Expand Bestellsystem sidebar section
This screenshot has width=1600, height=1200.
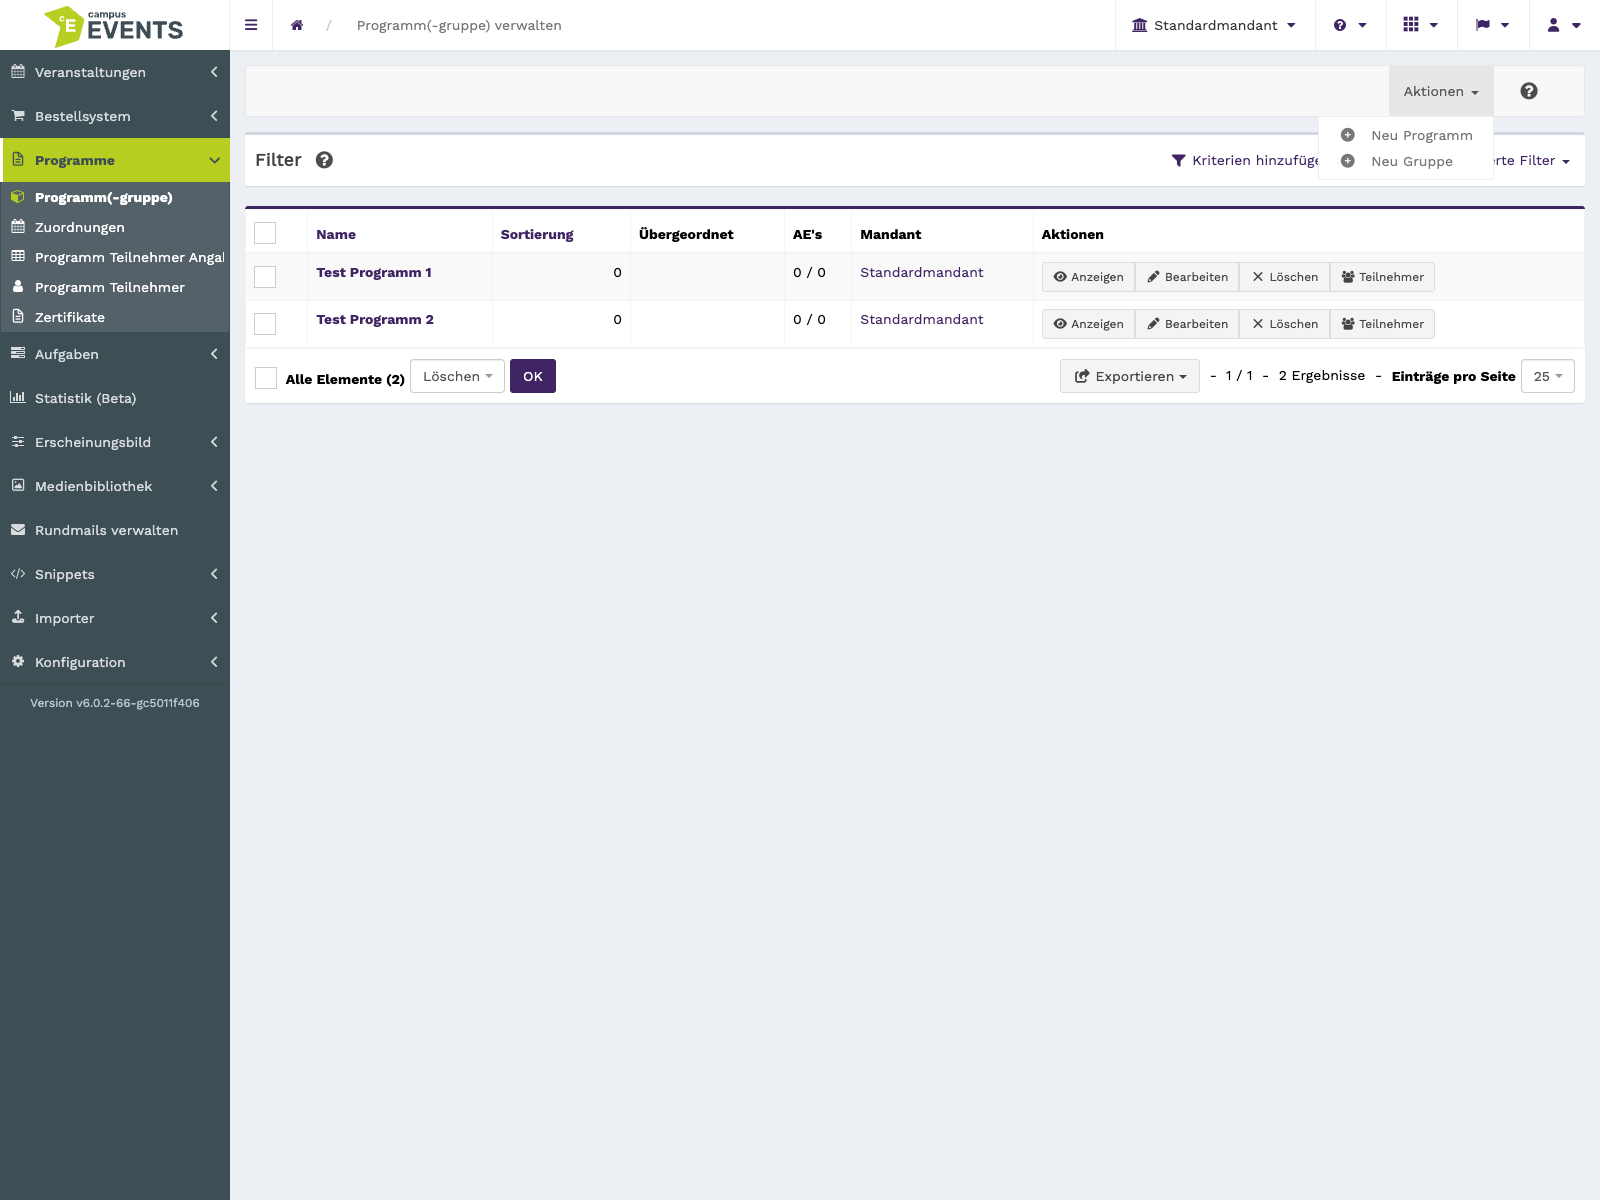coord(115,116)
